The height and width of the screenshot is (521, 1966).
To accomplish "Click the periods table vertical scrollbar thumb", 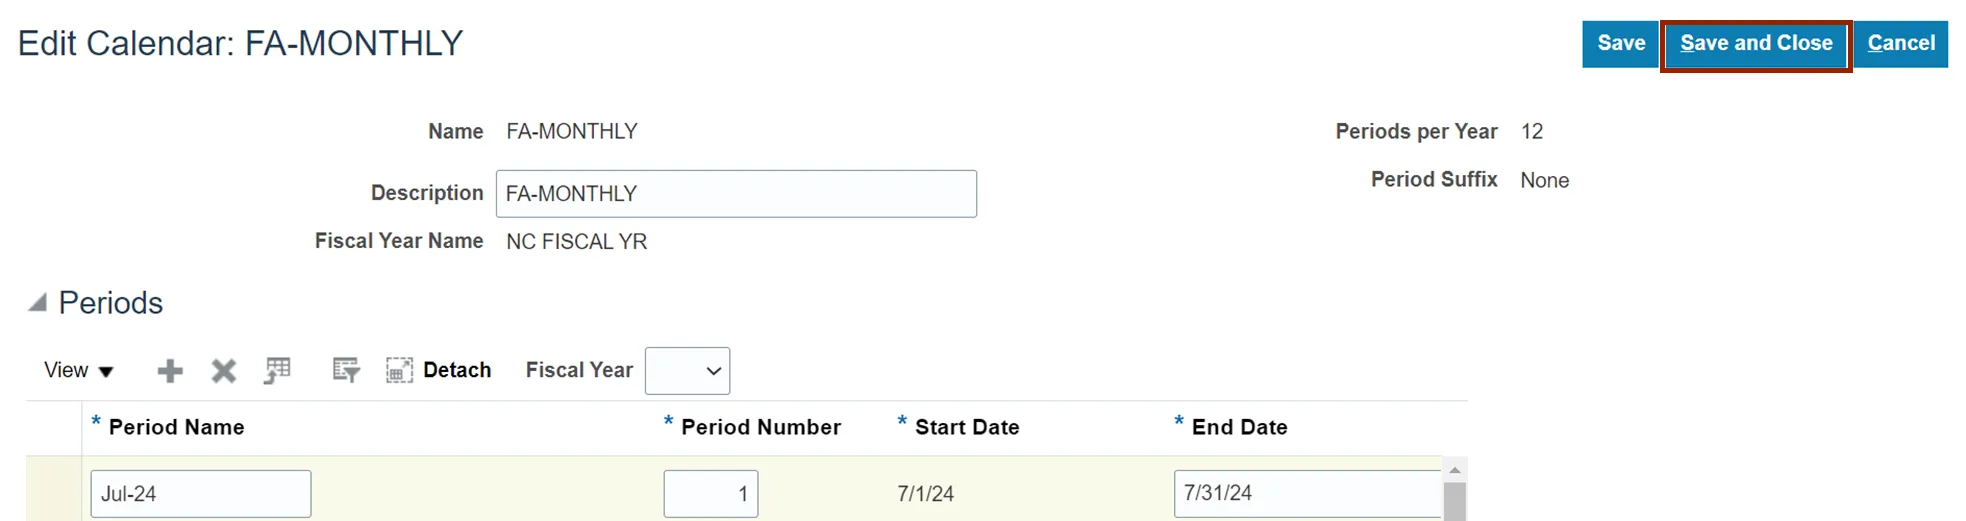I will click(1455, 502).
